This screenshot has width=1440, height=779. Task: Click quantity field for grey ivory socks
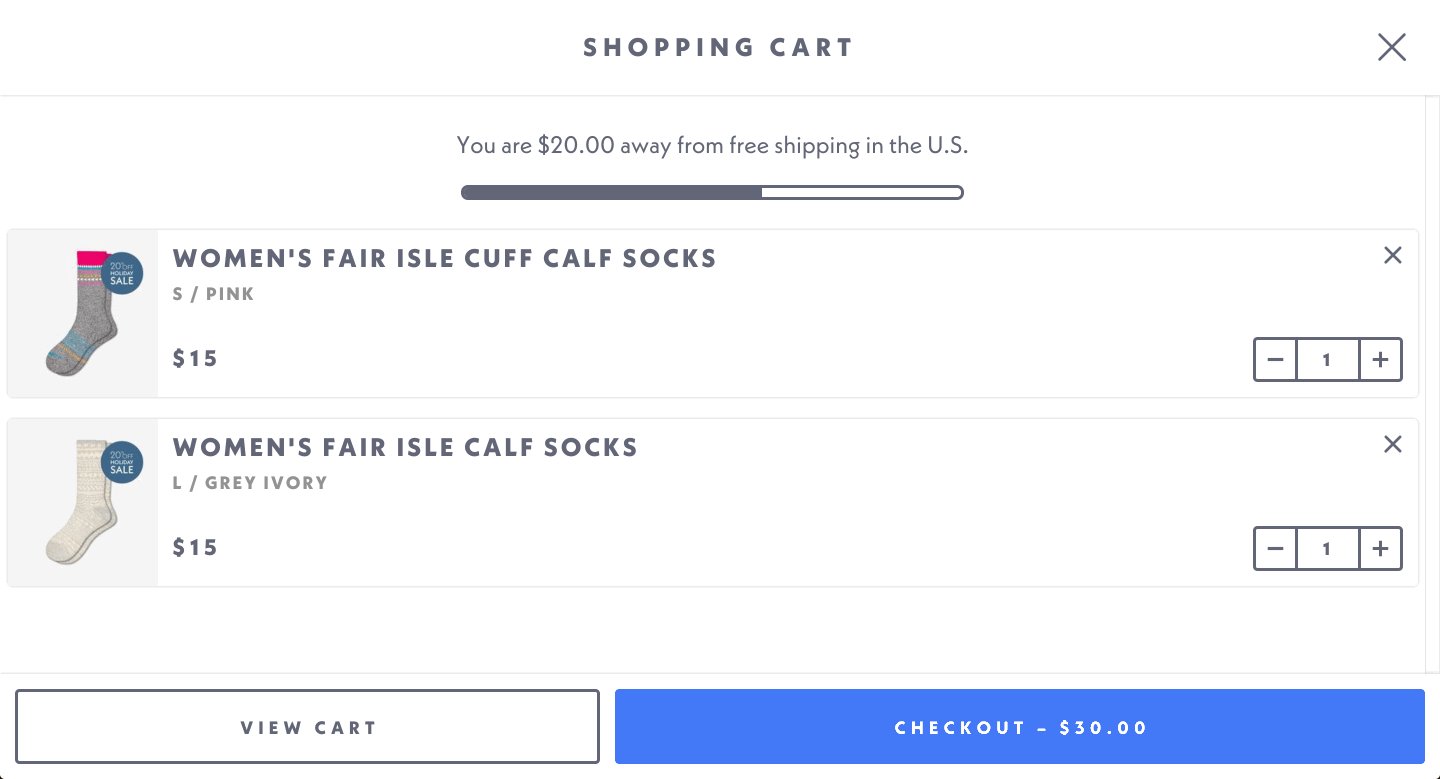(x=1327, y=549)
